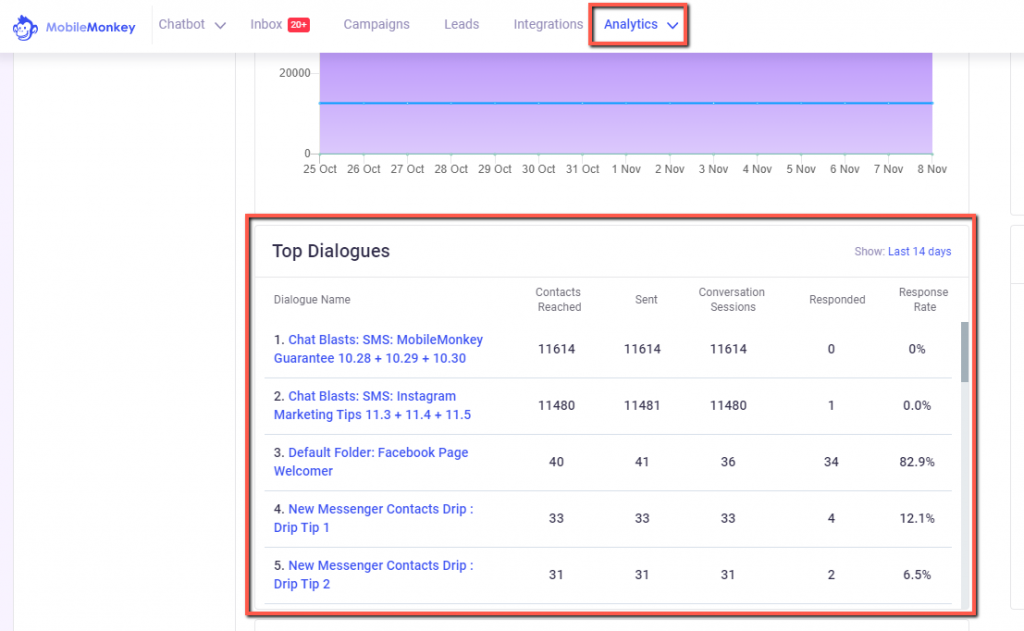Click the blue line on the chart
Image resolution: width=1024 pixels, height=631 pixels.
(625, 103)
